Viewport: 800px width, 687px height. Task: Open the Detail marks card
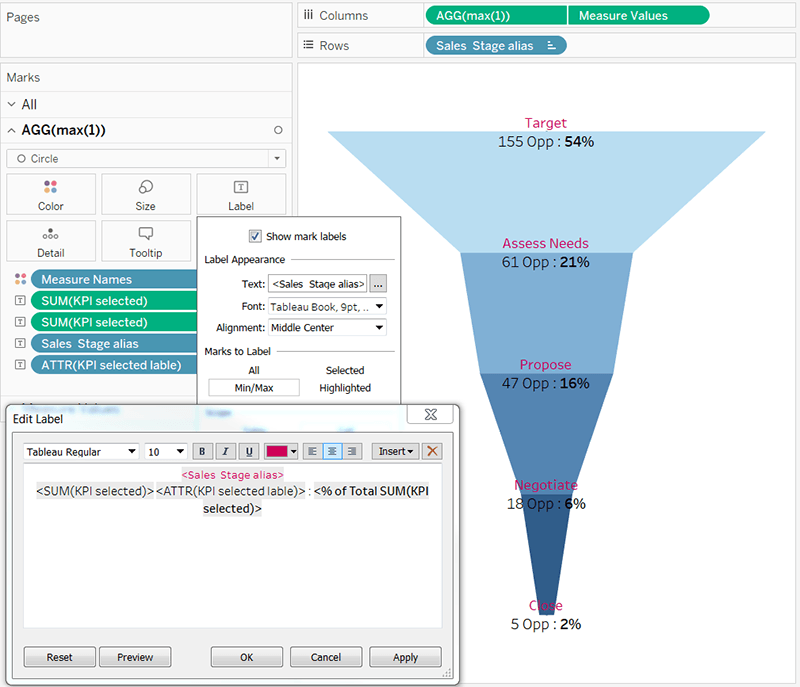(x=50, y=241)
